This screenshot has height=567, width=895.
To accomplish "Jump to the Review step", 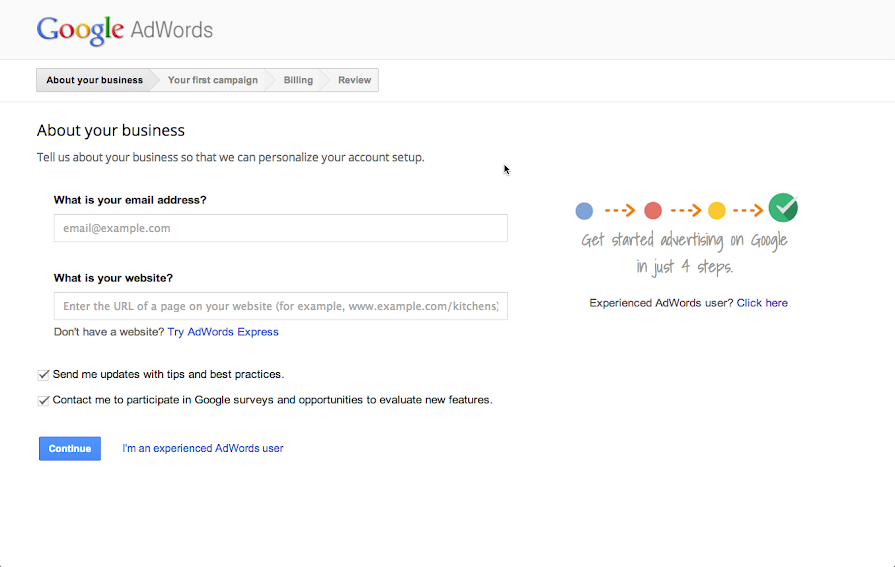I will 354,80.
